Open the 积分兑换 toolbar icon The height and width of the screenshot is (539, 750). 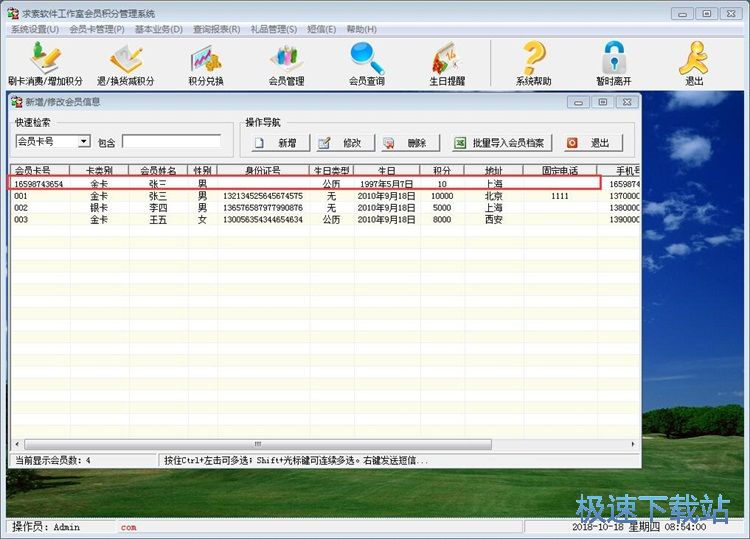206,64
